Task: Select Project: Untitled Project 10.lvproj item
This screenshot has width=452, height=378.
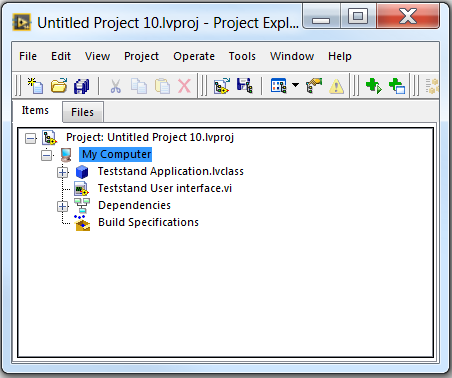Action: [x=150, y=137]
